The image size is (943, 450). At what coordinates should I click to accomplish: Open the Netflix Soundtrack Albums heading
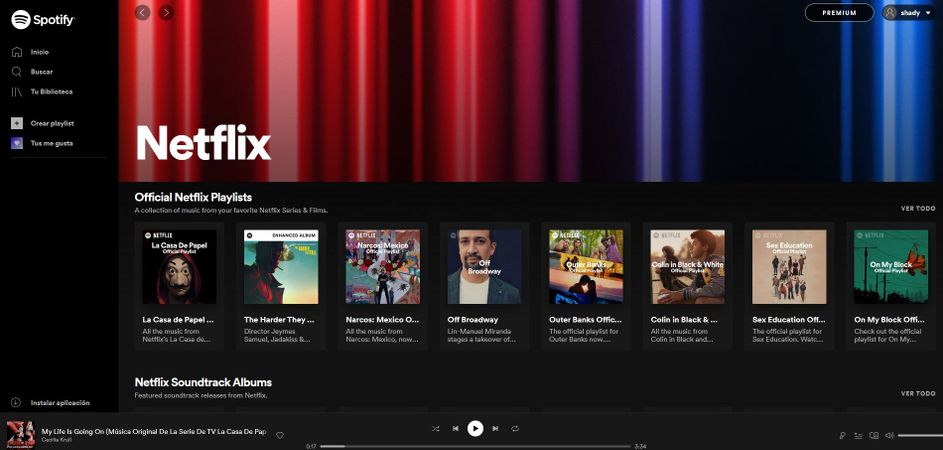(203, 382)
